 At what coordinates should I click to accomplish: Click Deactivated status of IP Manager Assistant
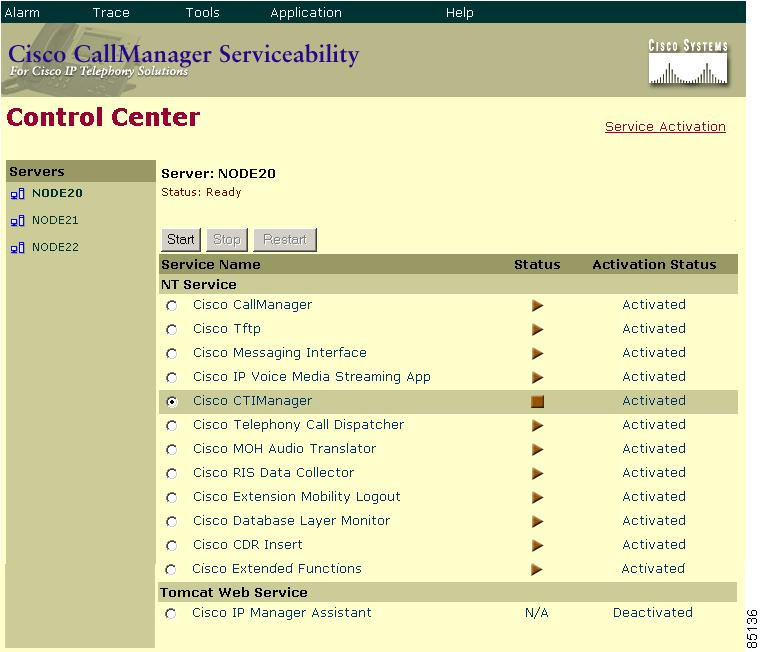pos(653,613)
